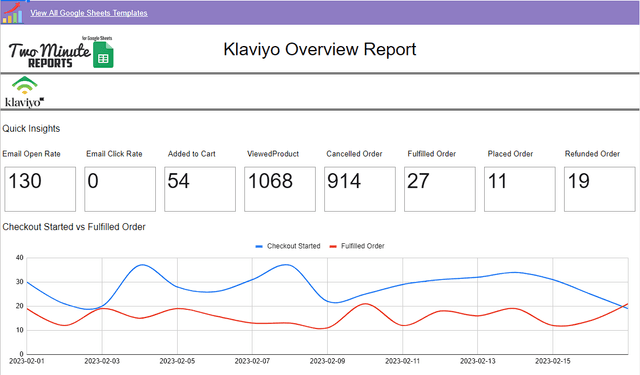The height and width of the screenshot is (375, 640).
Task: Open View All Google Sheets Templates link
Action: click(89, 13)
